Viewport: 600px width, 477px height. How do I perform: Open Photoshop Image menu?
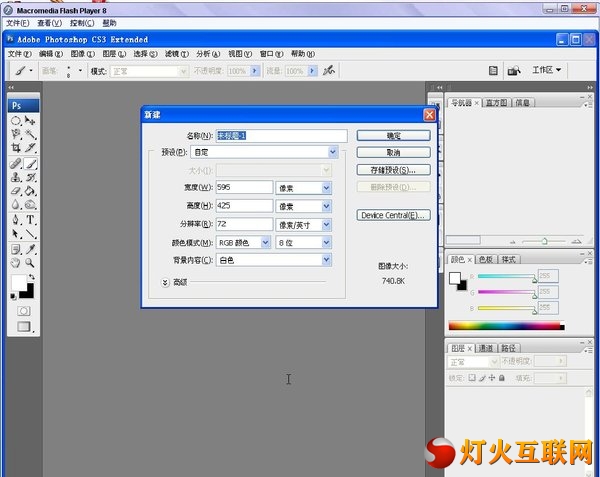83,54
